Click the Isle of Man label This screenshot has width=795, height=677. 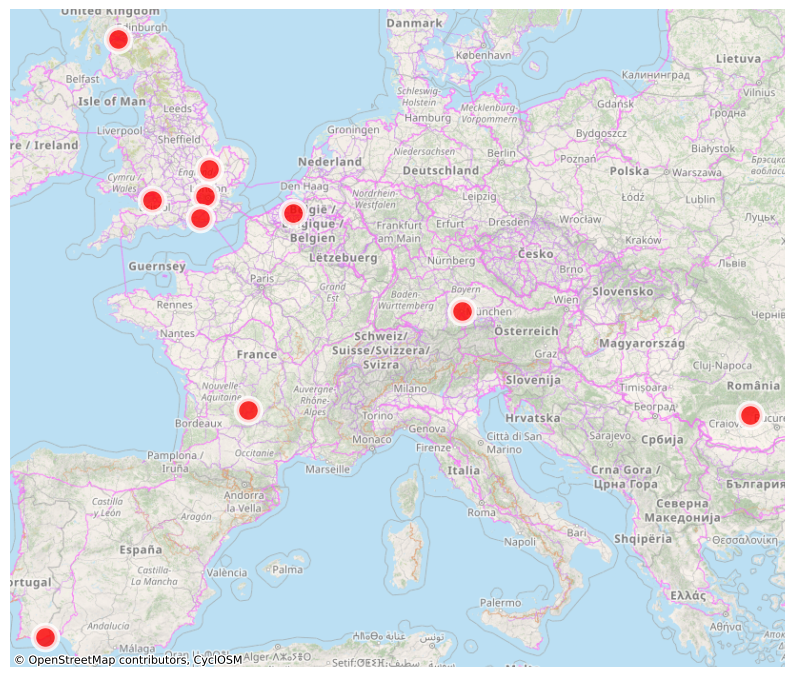pos(112,101)
